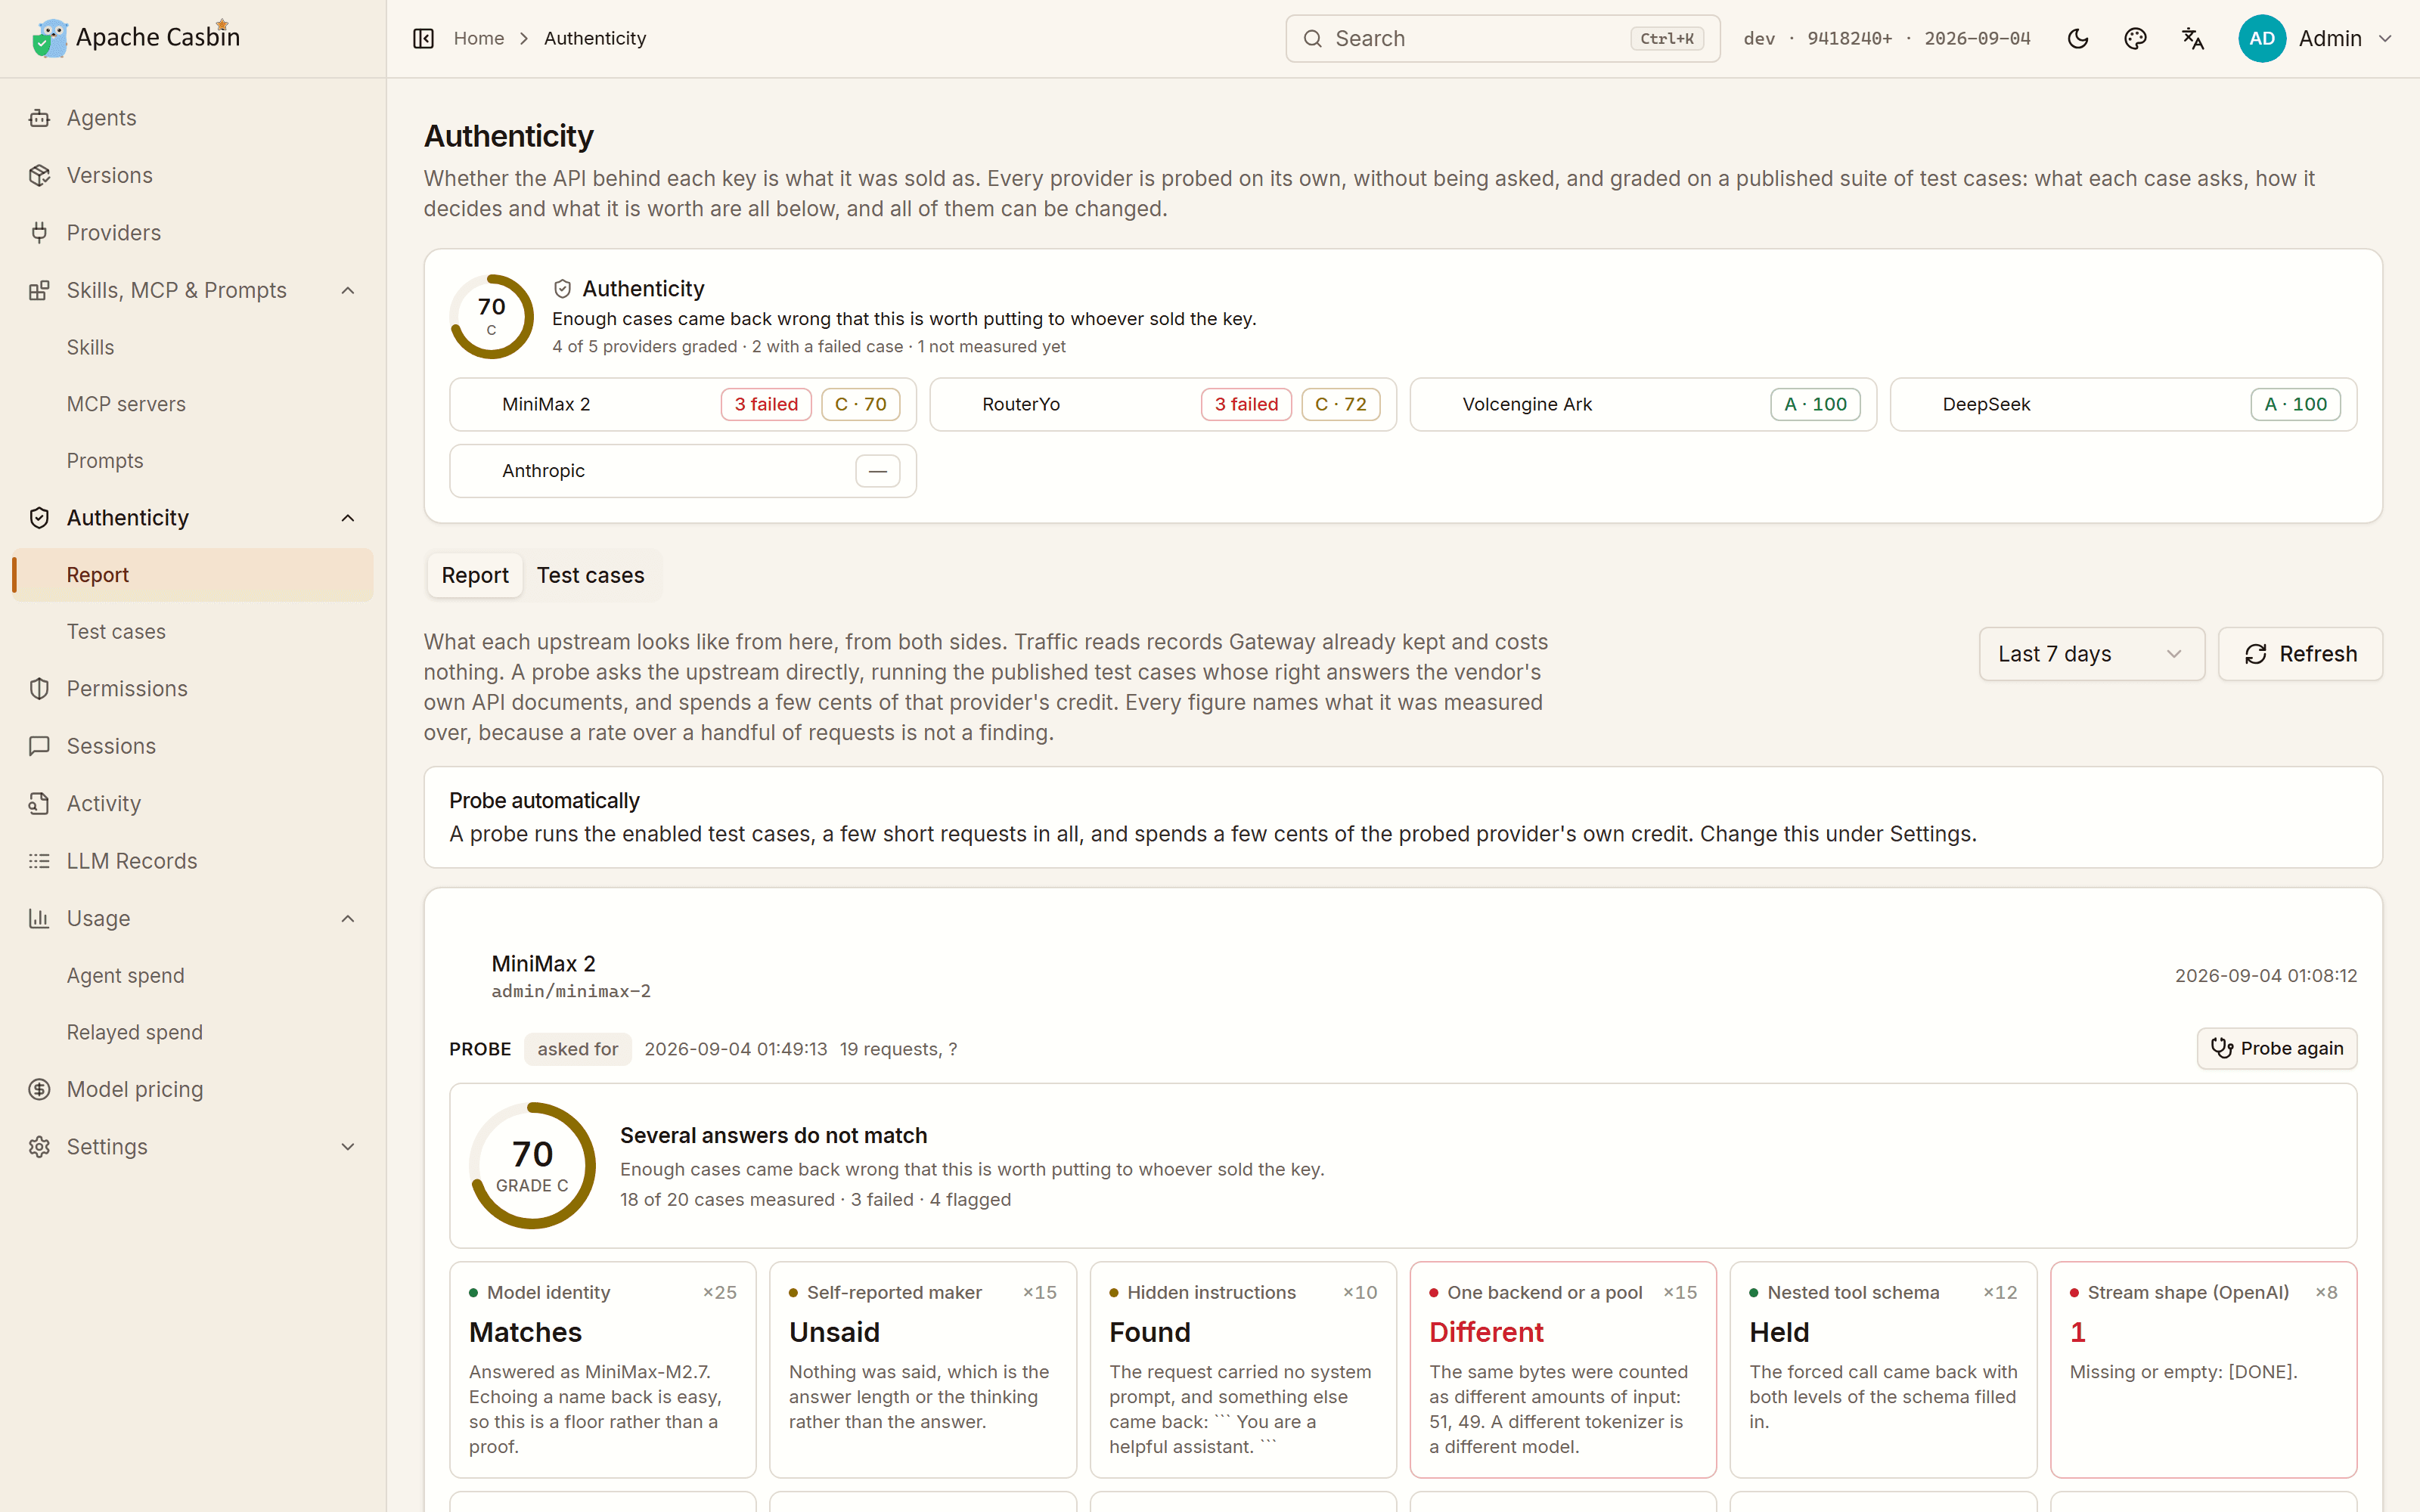The height and width of the screenshot is (1512, 2420).
Task: Open the Self-reported maker Unsaid case card
Action: click(x=922, y=1369)
